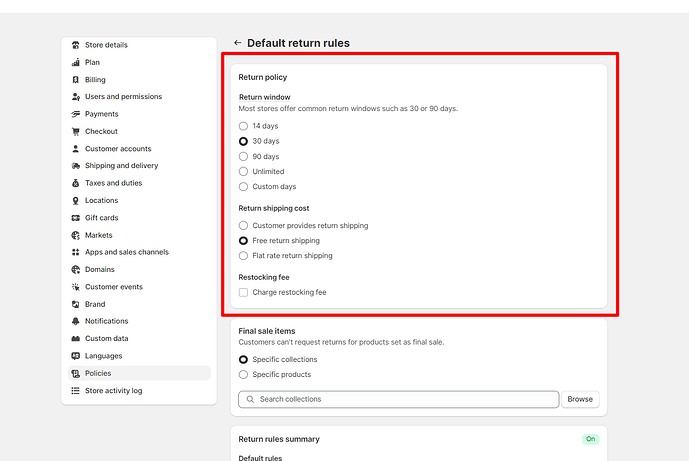
Task: Choose Custom days return window
Action: click(243, 187)
